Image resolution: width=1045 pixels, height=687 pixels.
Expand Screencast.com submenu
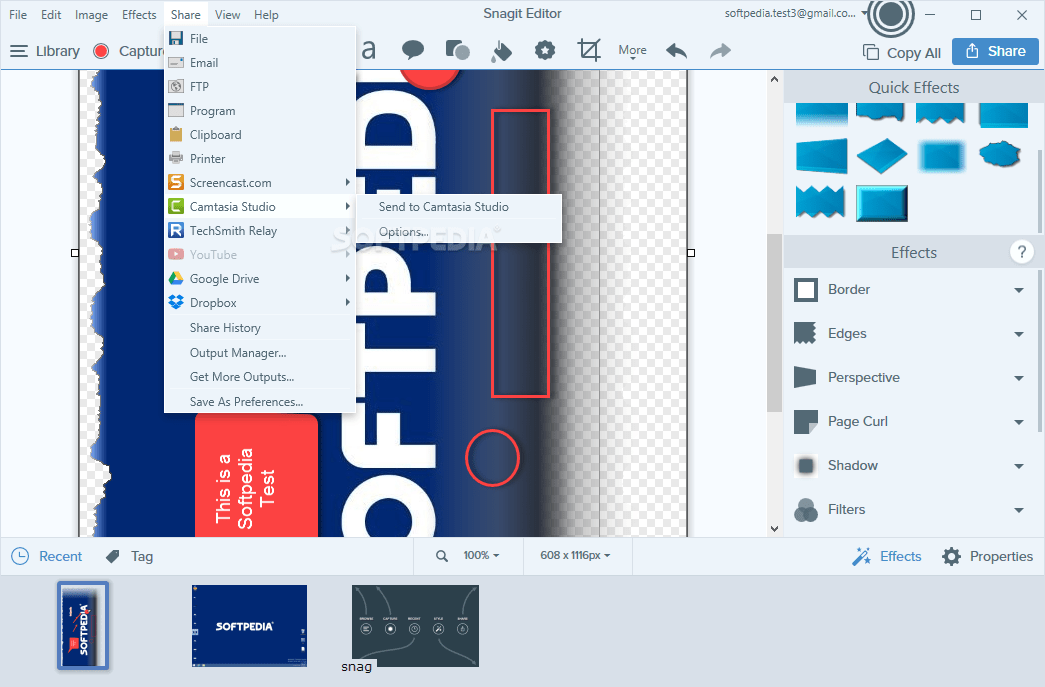coord(260,183)
